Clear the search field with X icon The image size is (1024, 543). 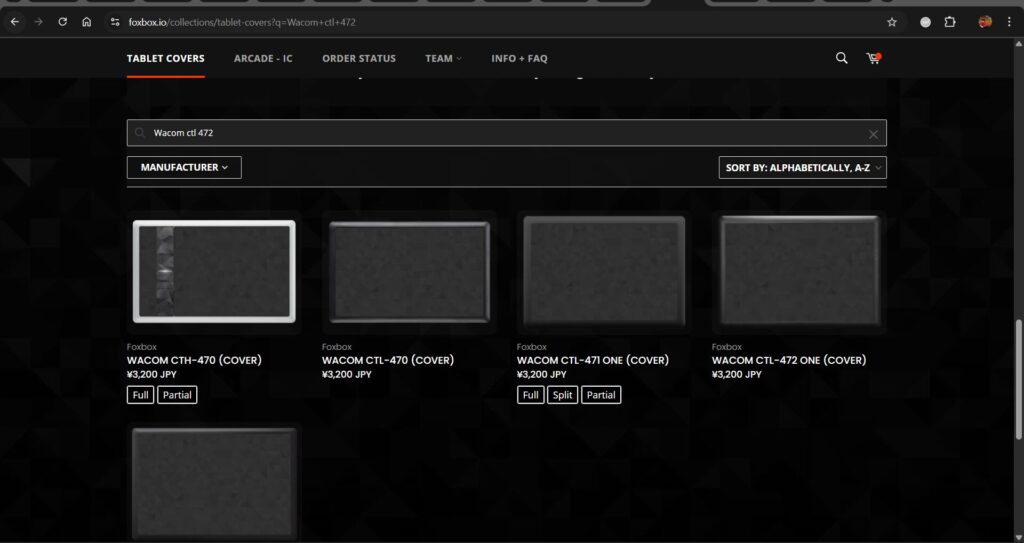873,134
